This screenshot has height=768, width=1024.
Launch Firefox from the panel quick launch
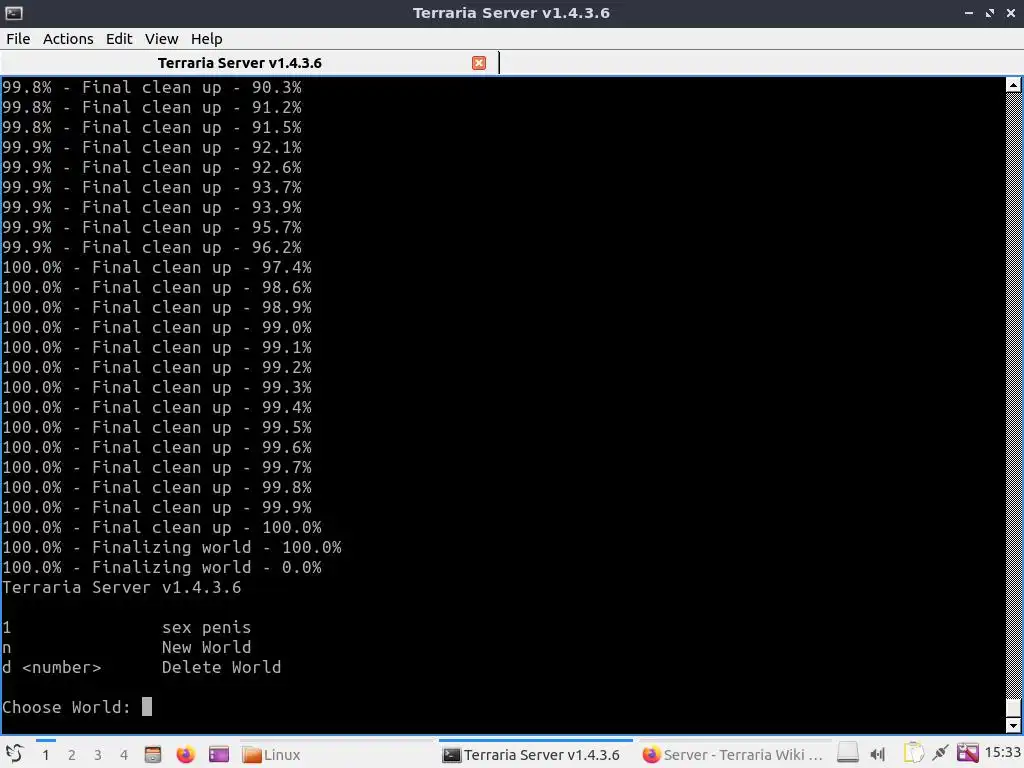[x=185, y=754]
